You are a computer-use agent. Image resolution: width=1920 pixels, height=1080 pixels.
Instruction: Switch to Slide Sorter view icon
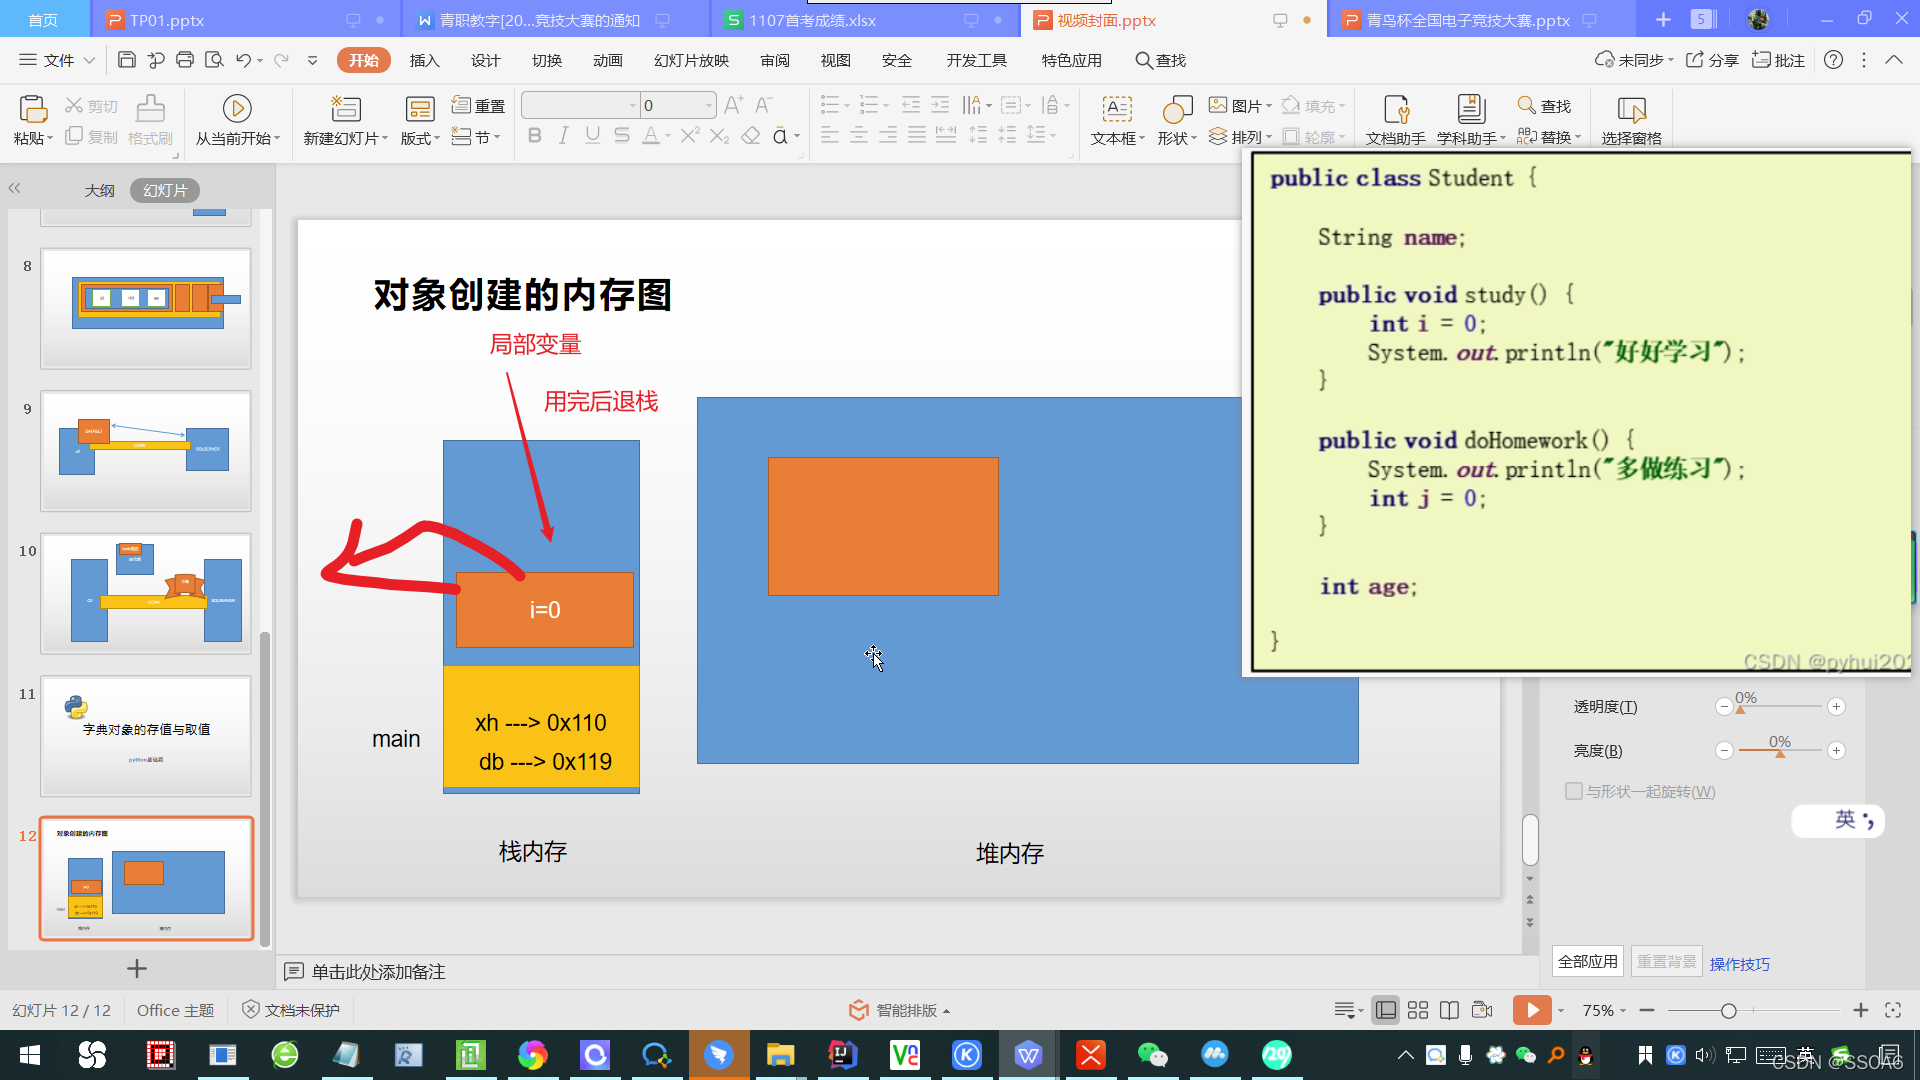click(x=1418, y=1010)
